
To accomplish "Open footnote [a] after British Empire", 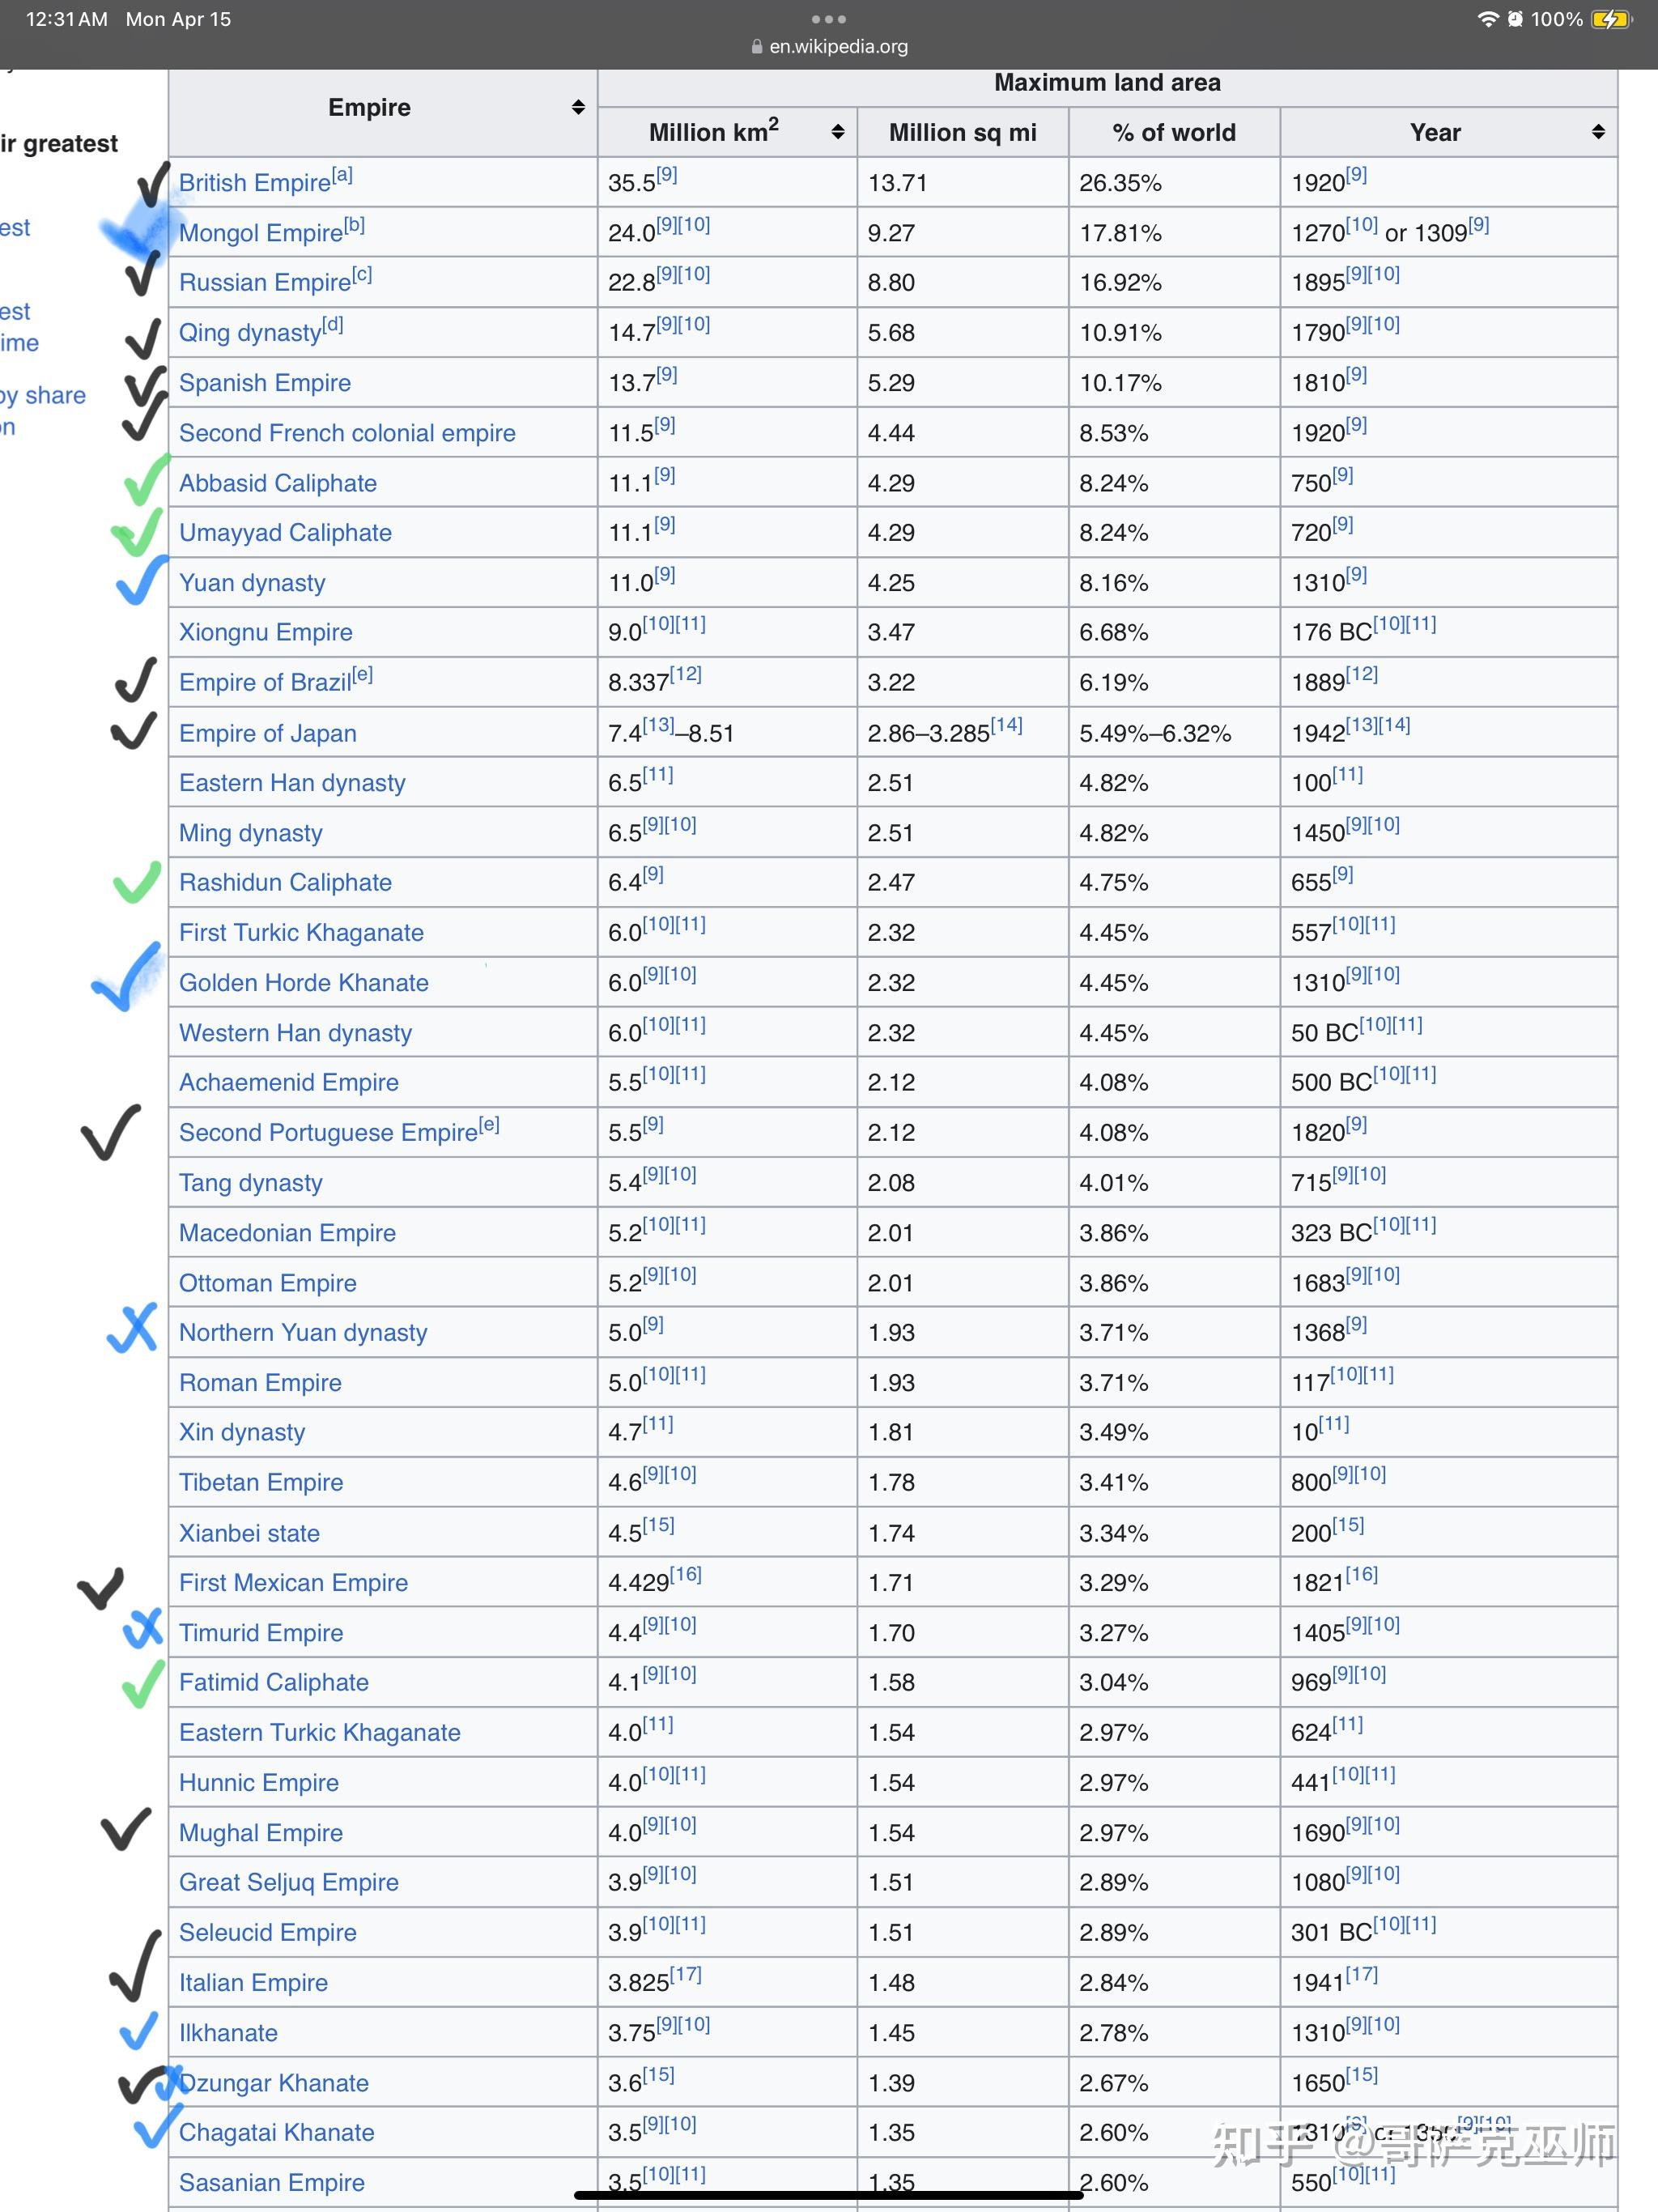I will point(342,175).
